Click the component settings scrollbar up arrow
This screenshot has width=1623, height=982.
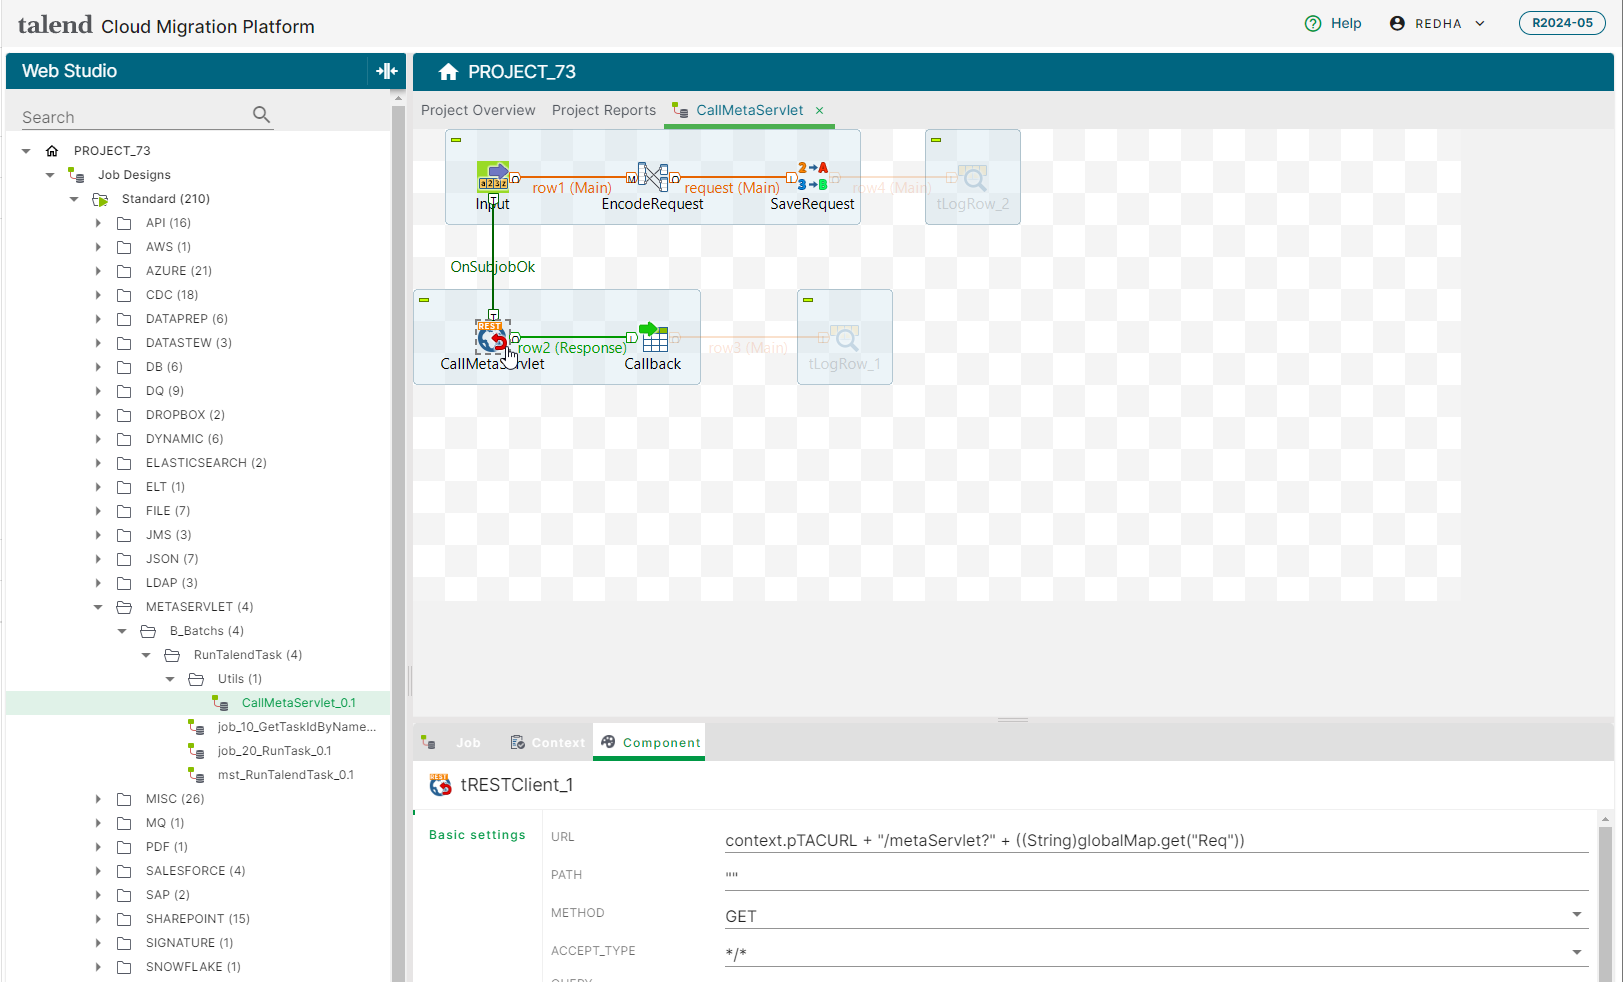pyautogui.click(x=1605, y=819)
